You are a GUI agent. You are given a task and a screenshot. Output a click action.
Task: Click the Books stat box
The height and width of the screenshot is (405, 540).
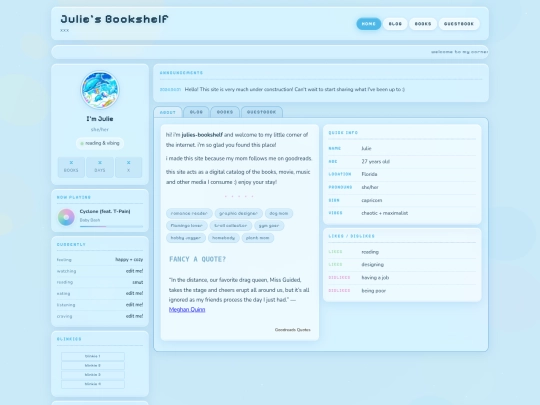tap(71, 167)
